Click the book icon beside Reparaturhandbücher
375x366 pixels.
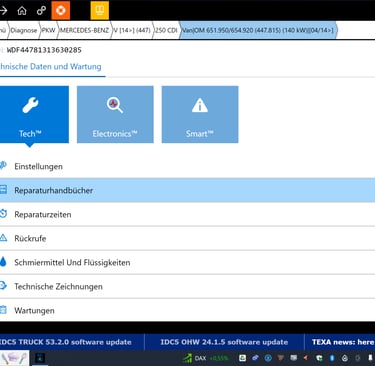point(3,190)
